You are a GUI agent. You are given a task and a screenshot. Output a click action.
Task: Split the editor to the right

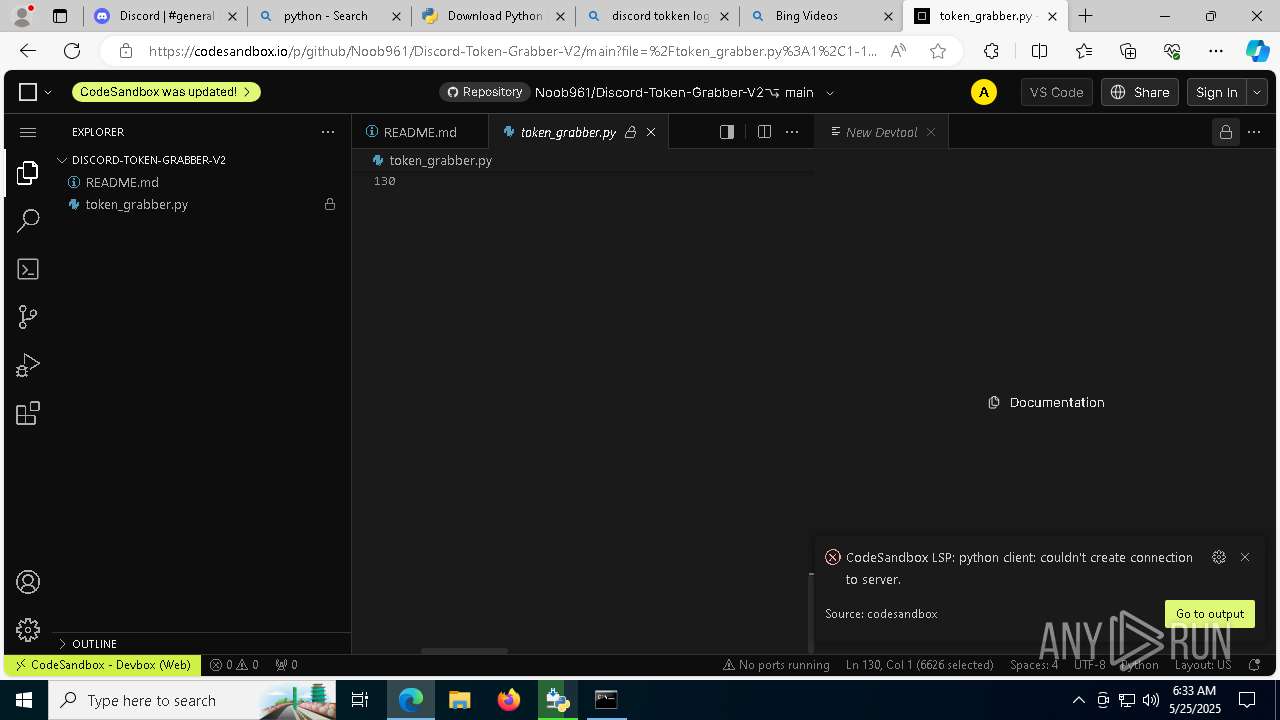pyautogui.click(x=764, y=132)
